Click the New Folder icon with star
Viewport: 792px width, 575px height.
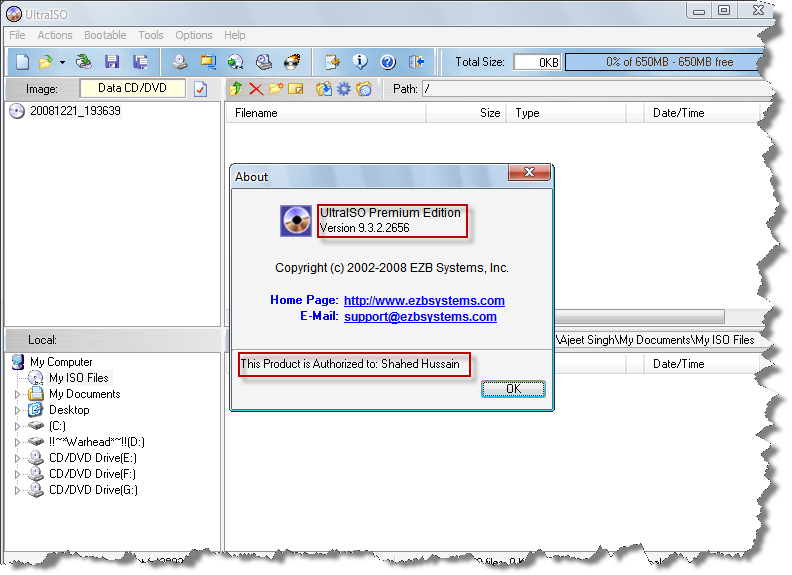[x=276, y=89]
